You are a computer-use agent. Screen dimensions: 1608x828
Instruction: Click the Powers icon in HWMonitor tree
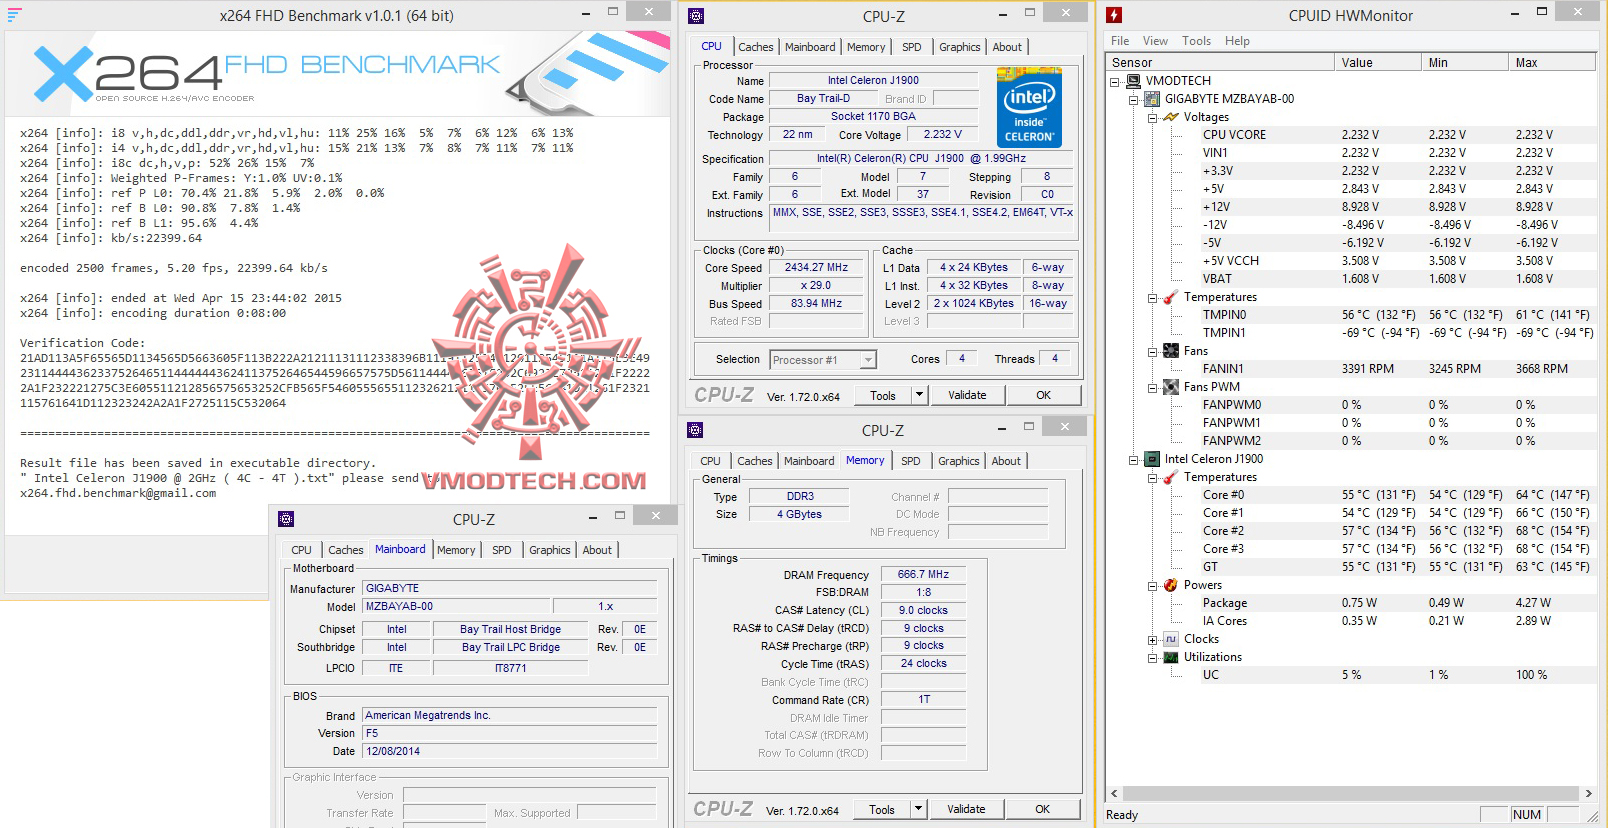(x=1171, y=585)
